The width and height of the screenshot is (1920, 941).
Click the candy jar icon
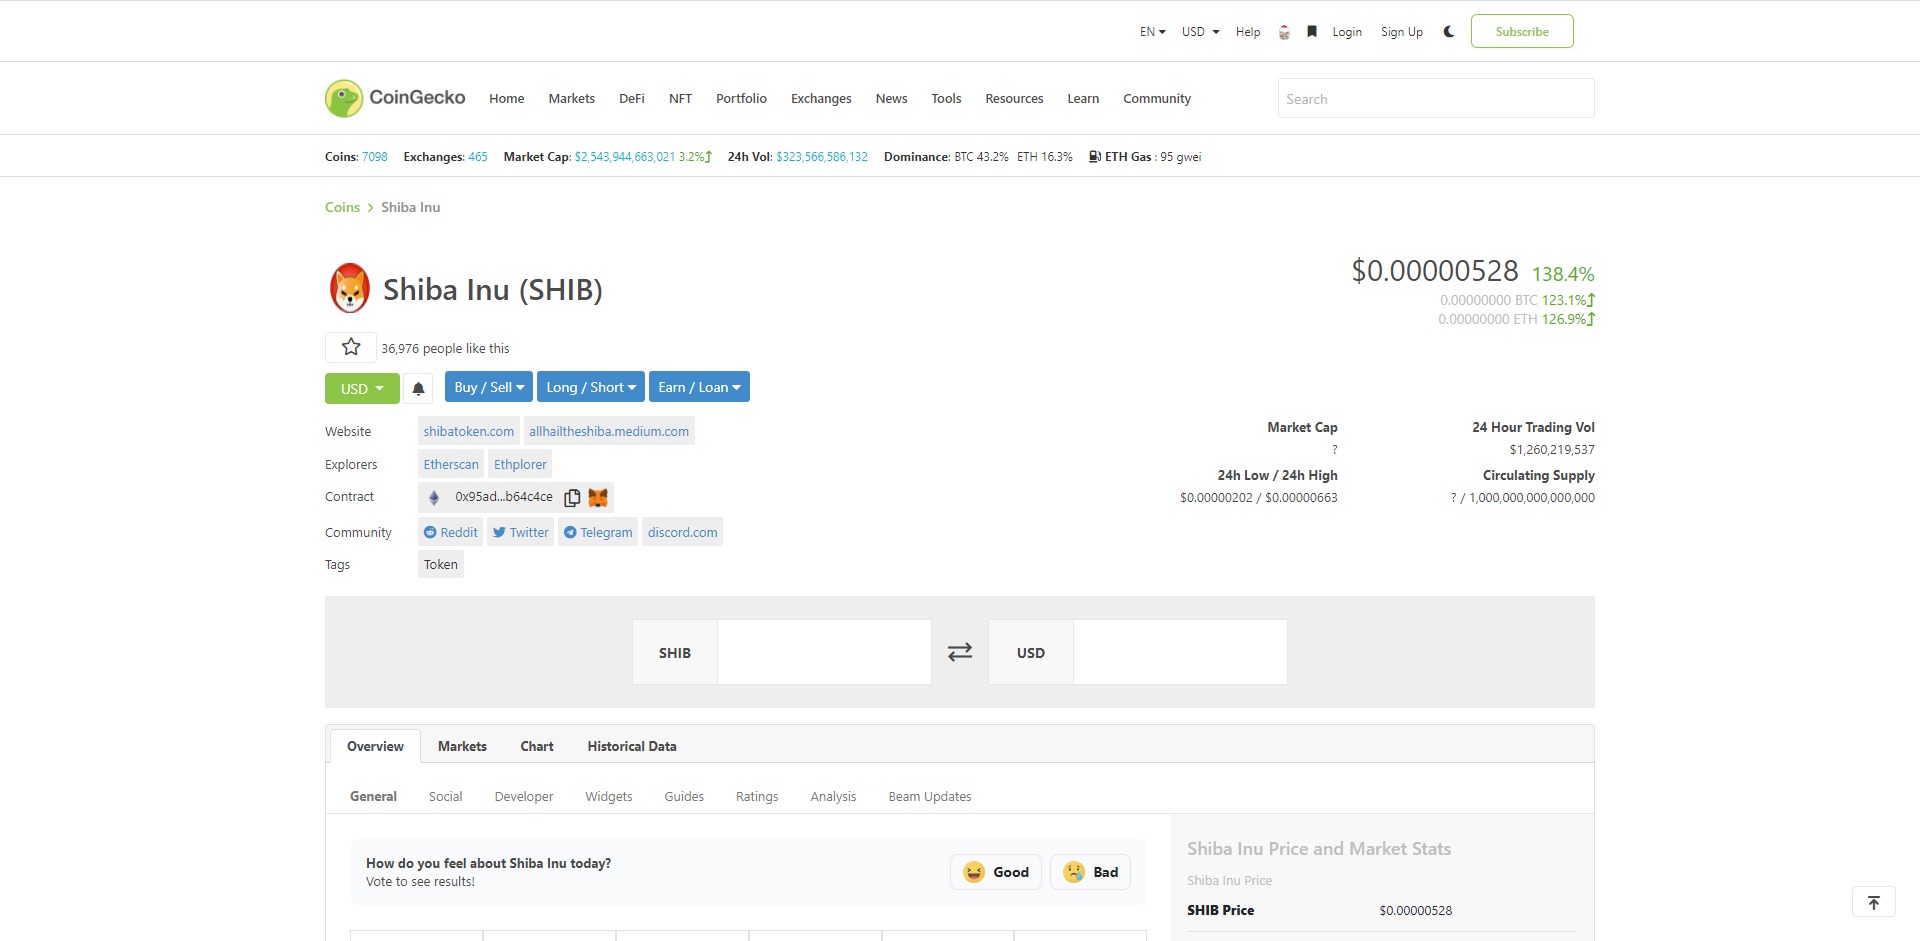tap(1284, 32)
